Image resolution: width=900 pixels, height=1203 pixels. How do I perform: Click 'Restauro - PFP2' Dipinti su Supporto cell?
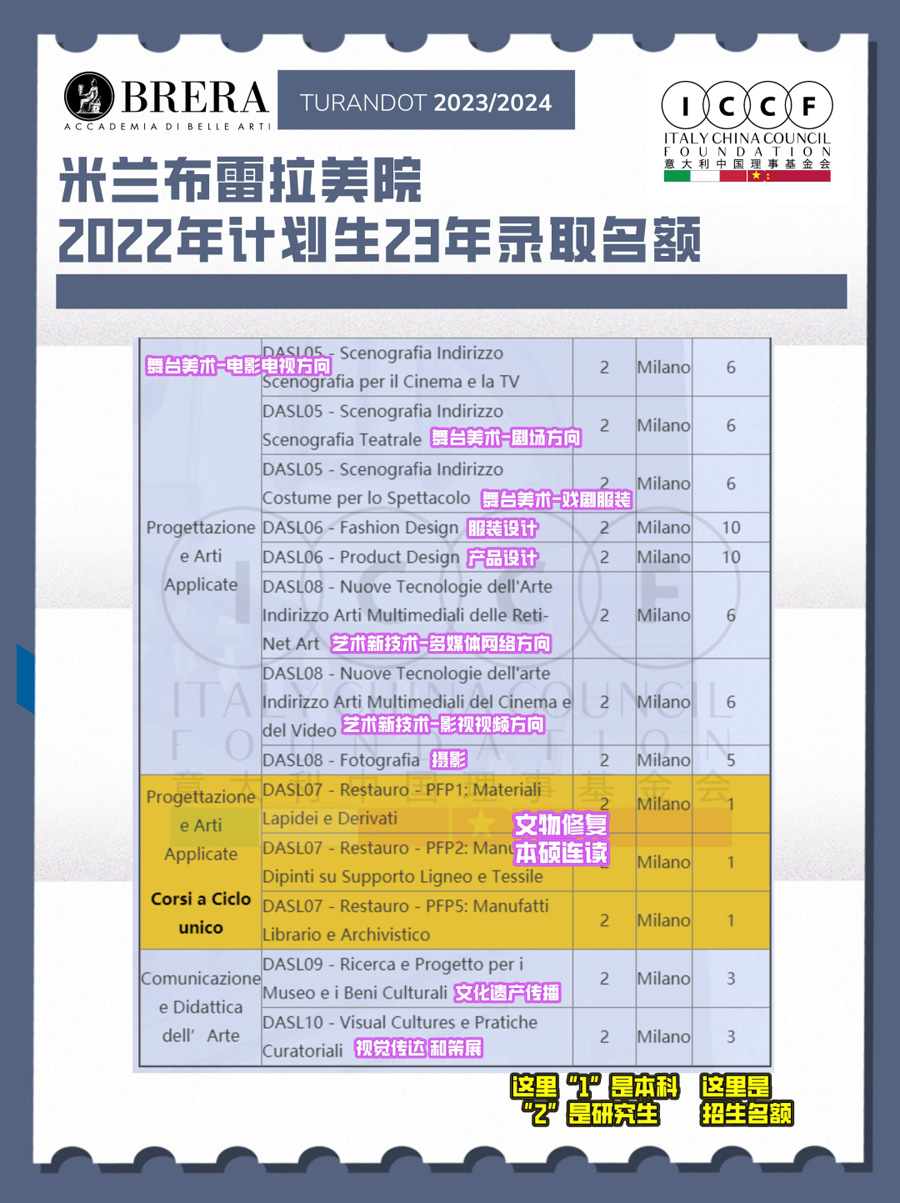(417, 862)
